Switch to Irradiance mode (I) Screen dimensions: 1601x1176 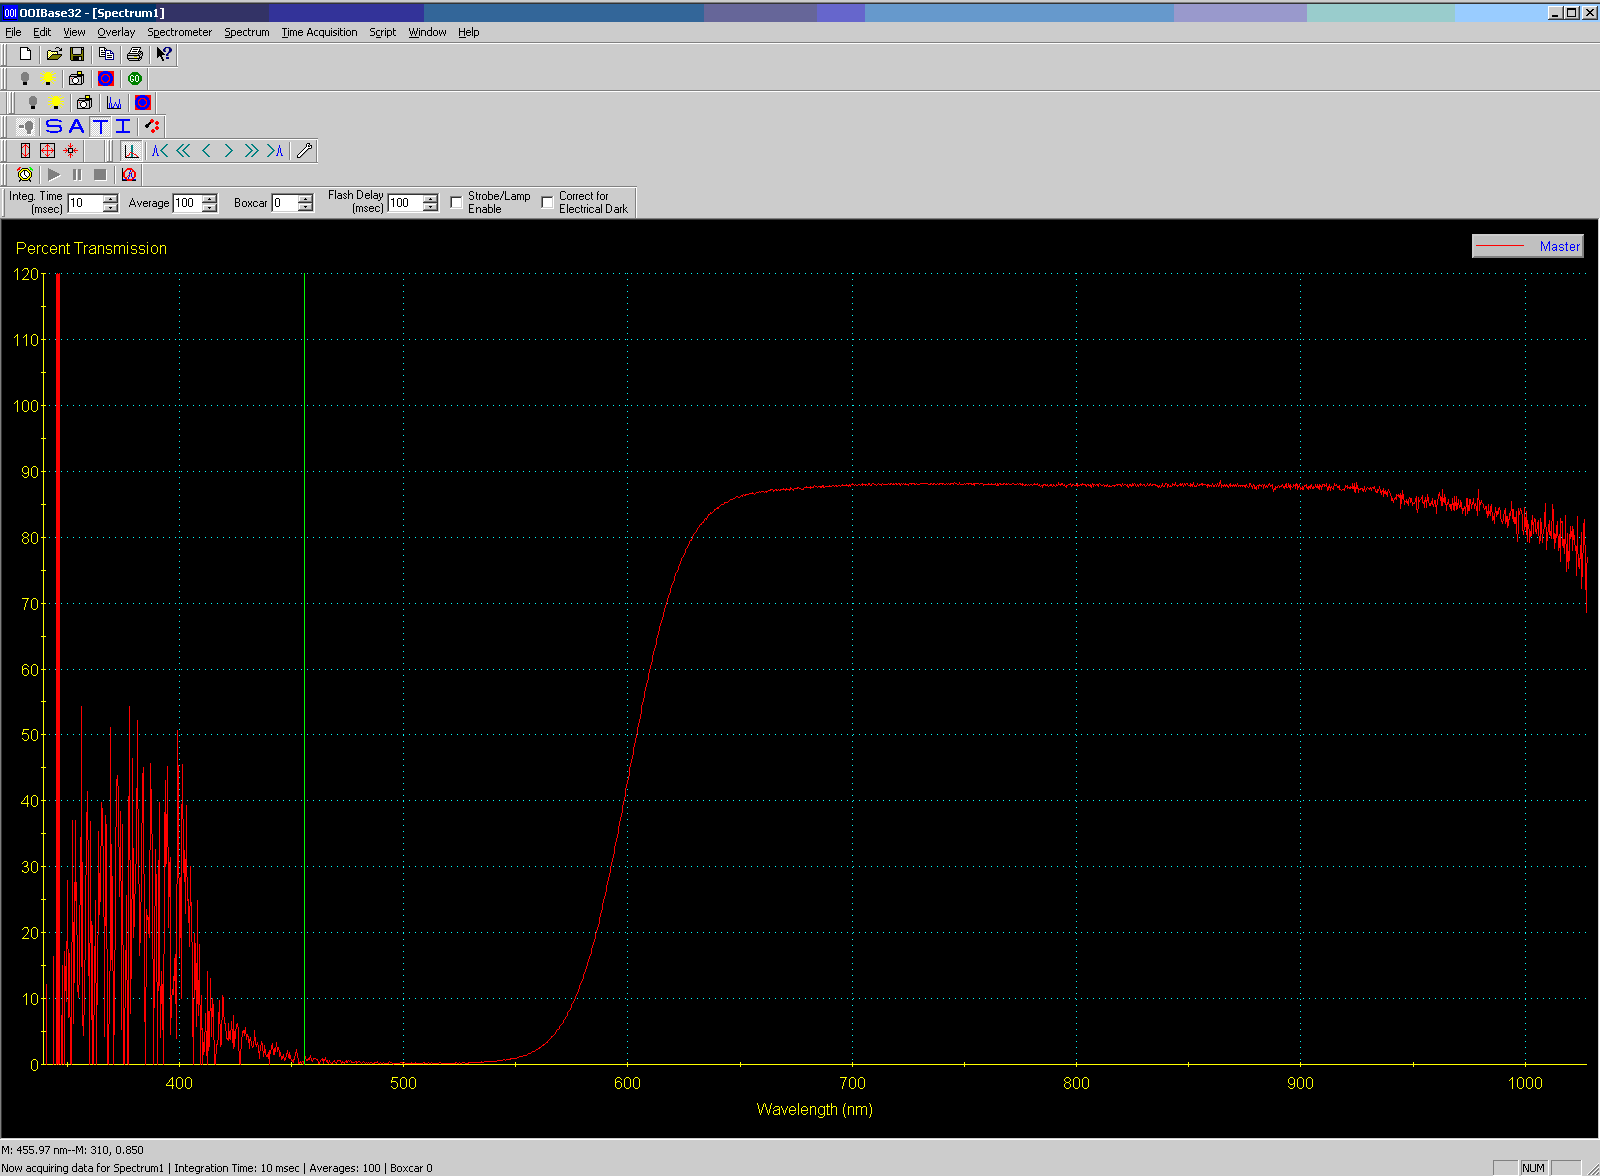123,126
